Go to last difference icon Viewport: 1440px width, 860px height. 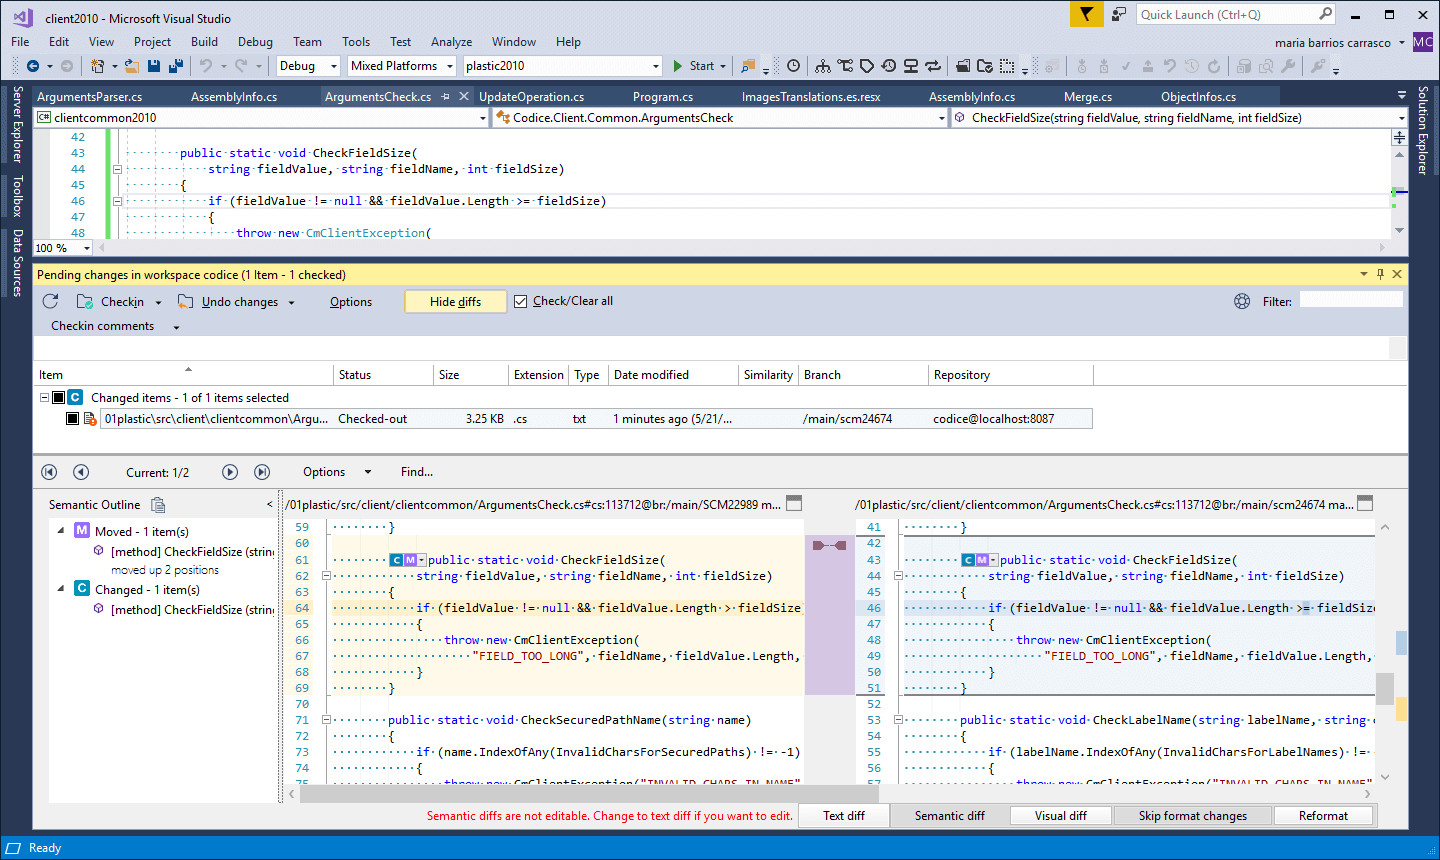[x=262, y=472]
